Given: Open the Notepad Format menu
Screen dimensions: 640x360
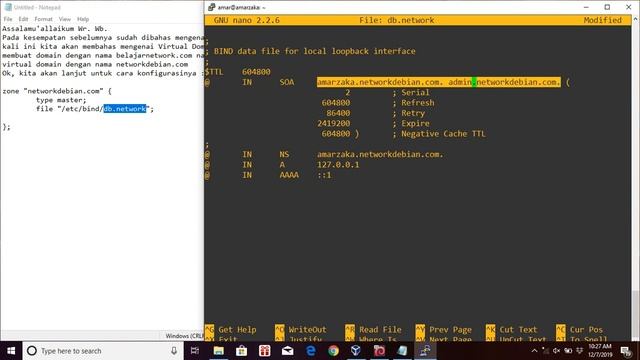Looking at the screenshot, I should point(43,19).
